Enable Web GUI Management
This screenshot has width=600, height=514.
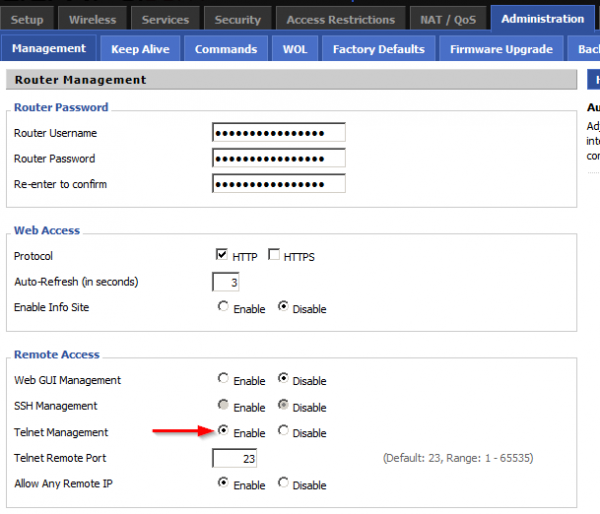(x=223, y=380)
